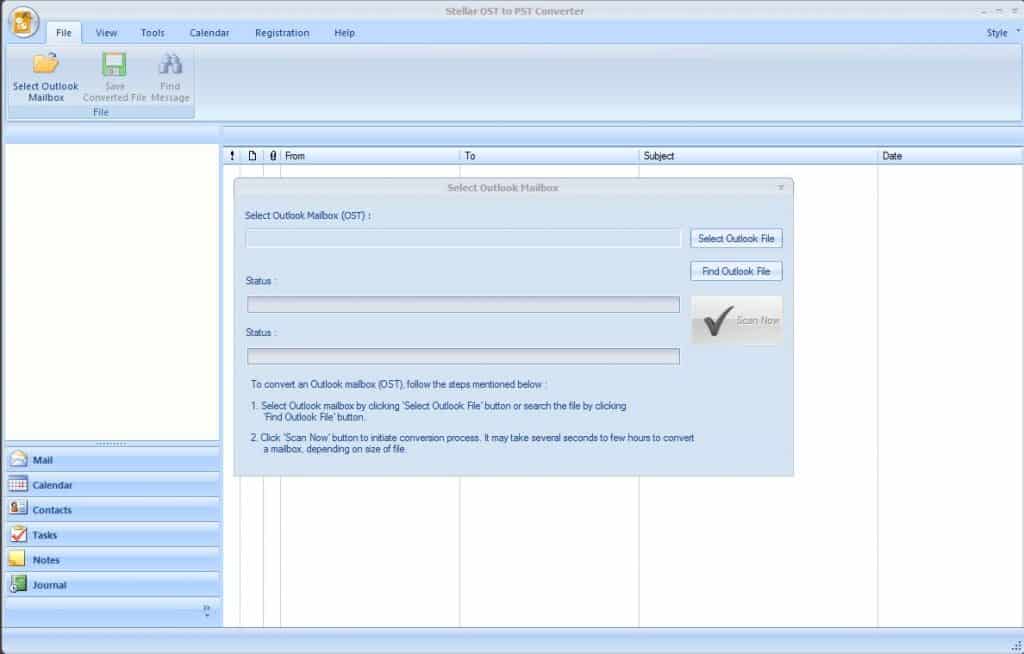Image resolution: width=1024 pixels, height=654 pixels.
Task: Click the navigation pane splitter grip dots
Action: 112,444
